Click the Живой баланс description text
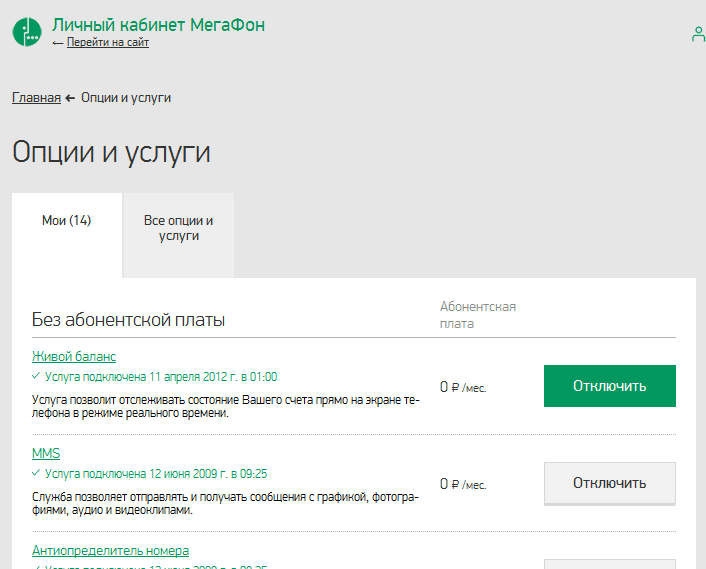The height and width of the screenshot is (569, 706). 226,406
